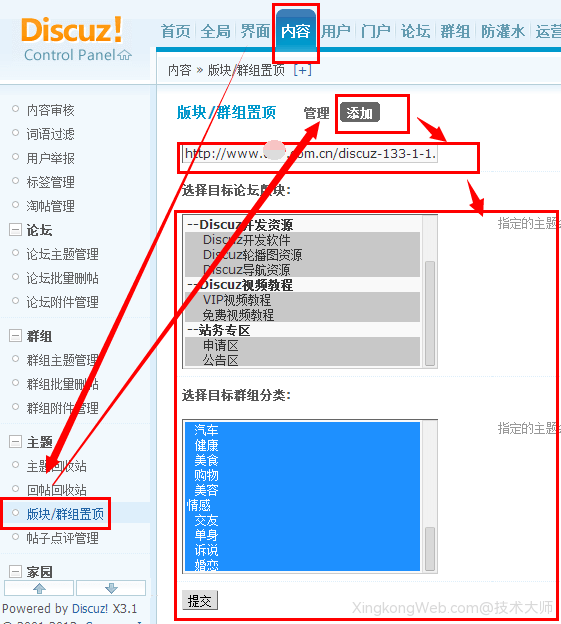561x624 pixels.
Task: Open 标签管理 in the sidebar
Action: (x=51, y=182)
